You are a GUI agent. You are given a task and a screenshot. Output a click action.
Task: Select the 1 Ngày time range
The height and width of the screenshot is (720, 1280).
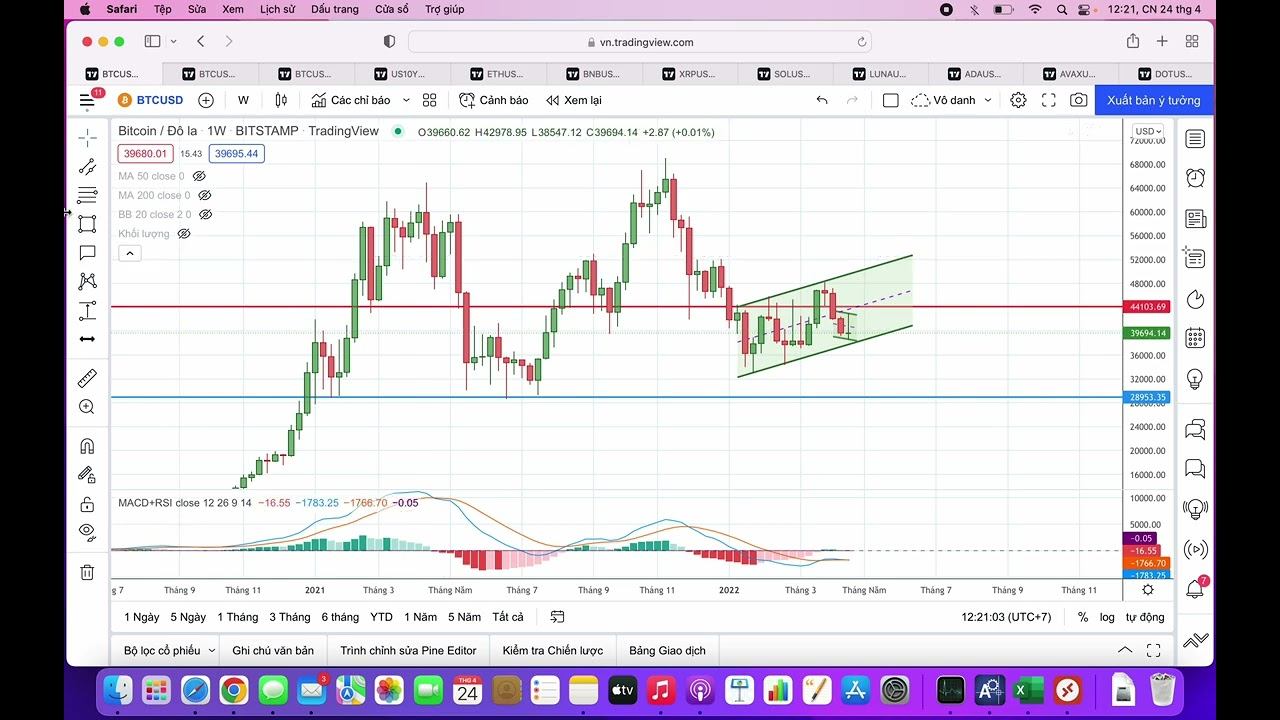click(x=141, y=617)
